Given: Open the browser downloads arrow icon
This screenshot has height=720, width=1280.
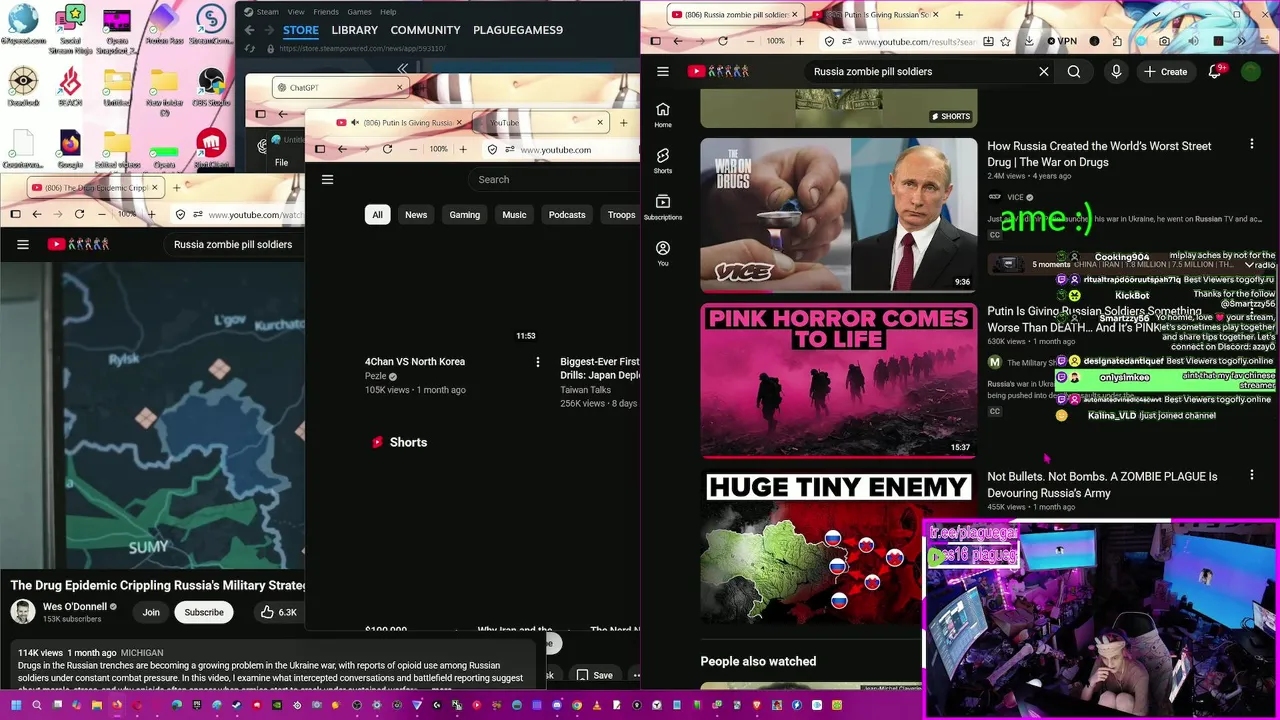Looking at the screenshot, I should 1027,41.
